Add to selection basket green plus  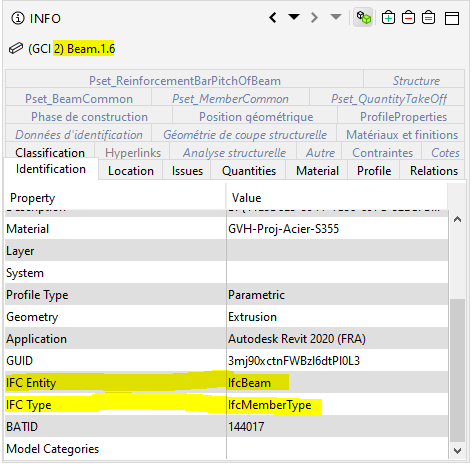(x=388, y=18)
